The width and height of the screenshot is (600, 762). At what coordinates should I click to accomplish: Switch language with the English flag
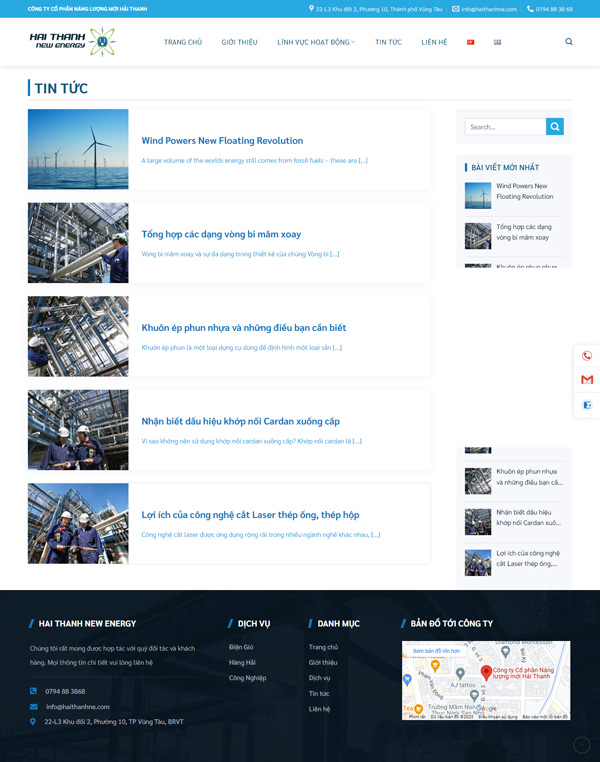click(x=498, y=42)
